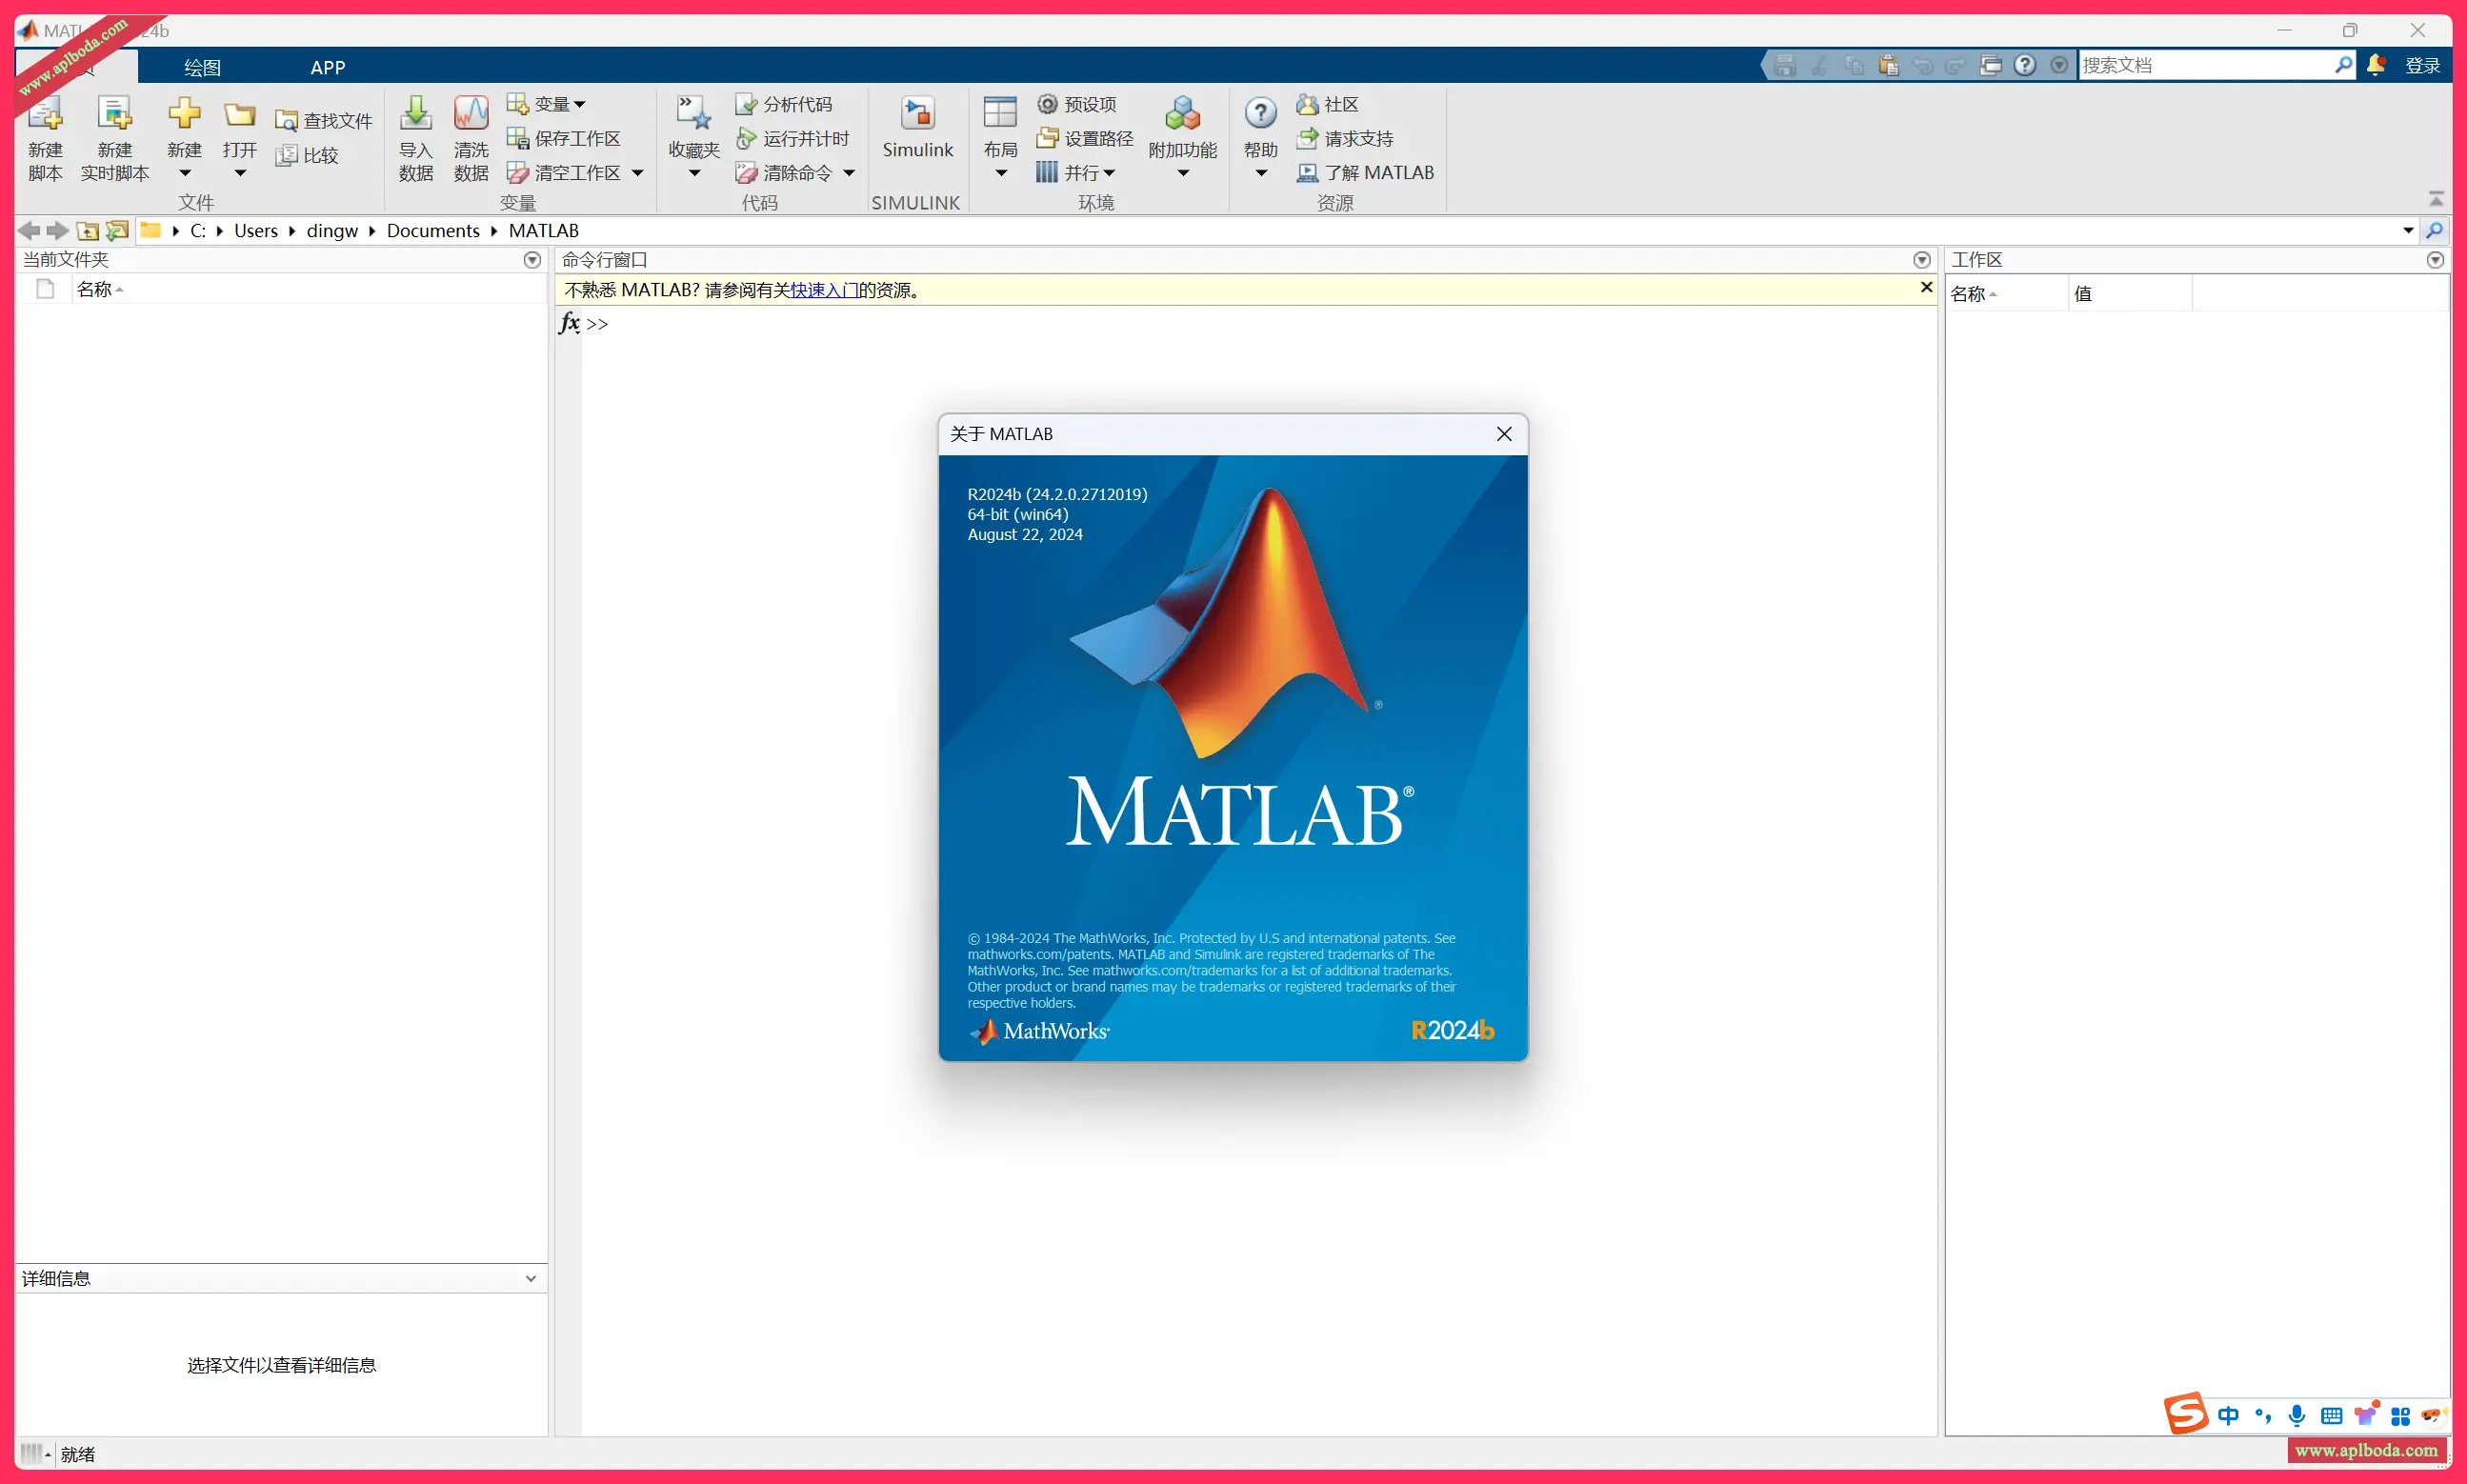The height and width of the screenshot is (1484, 2467).
Task: Switch to the APP tab
Action: pos(327,67)
